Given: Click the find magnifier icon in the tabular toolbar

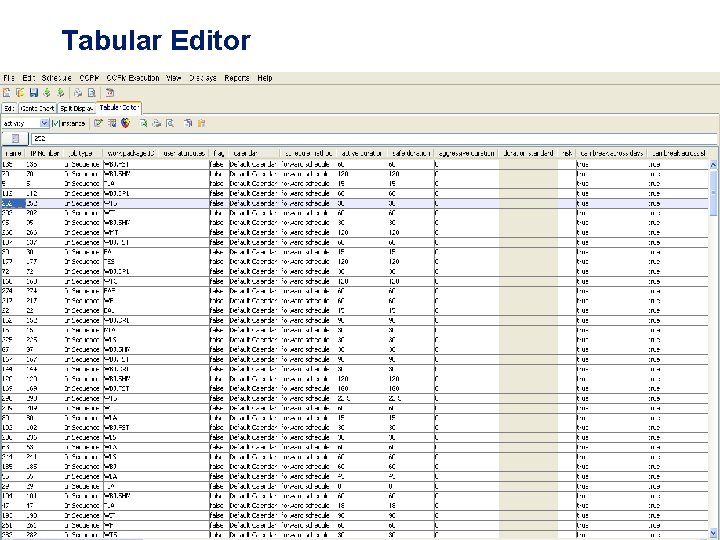Looking at the screenshot, I should 170,123.
